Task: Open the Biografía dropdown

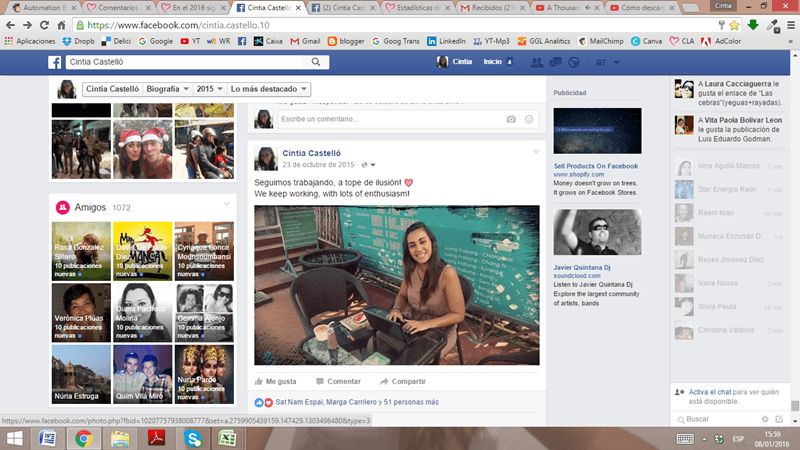Action: (x=166, y=89)
